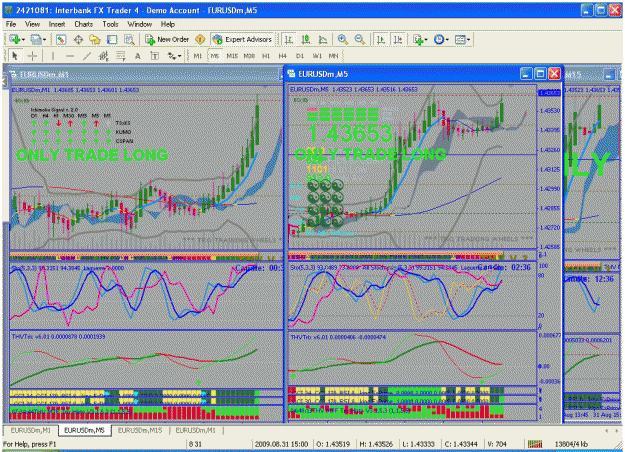
Task: Toggle the Chart Shift icon
Action: point(398,39)
